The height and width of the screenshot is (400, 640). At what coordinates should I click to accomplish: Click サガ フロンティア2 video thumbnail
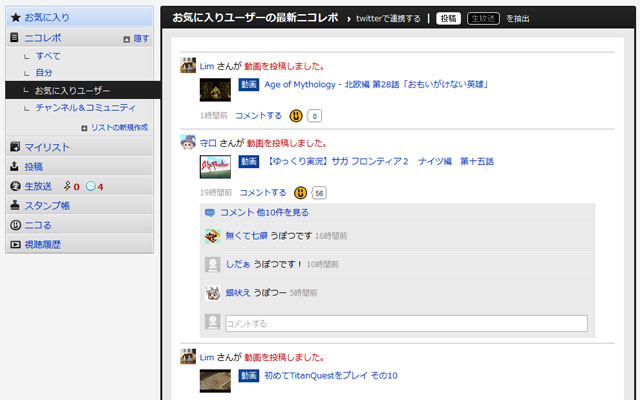click(x=215, y=167)
